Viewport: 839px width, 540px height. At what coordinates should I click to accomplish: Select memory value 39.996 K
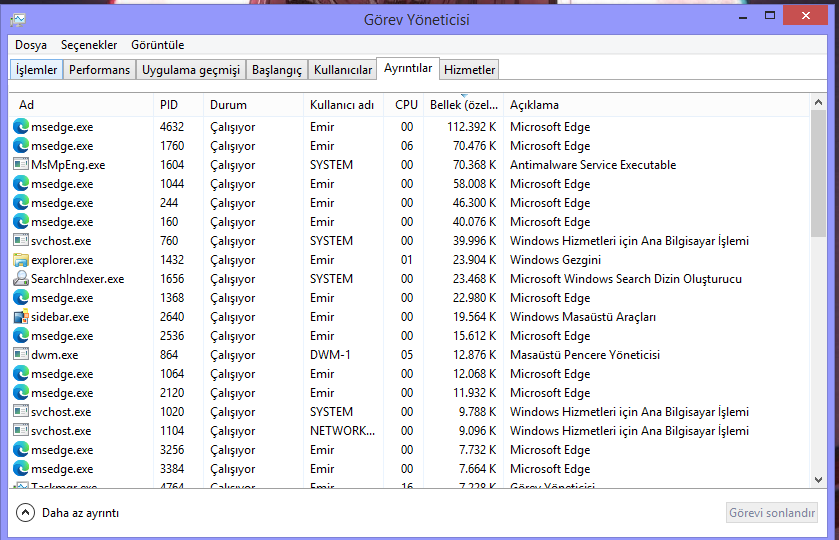click(475, 241)
